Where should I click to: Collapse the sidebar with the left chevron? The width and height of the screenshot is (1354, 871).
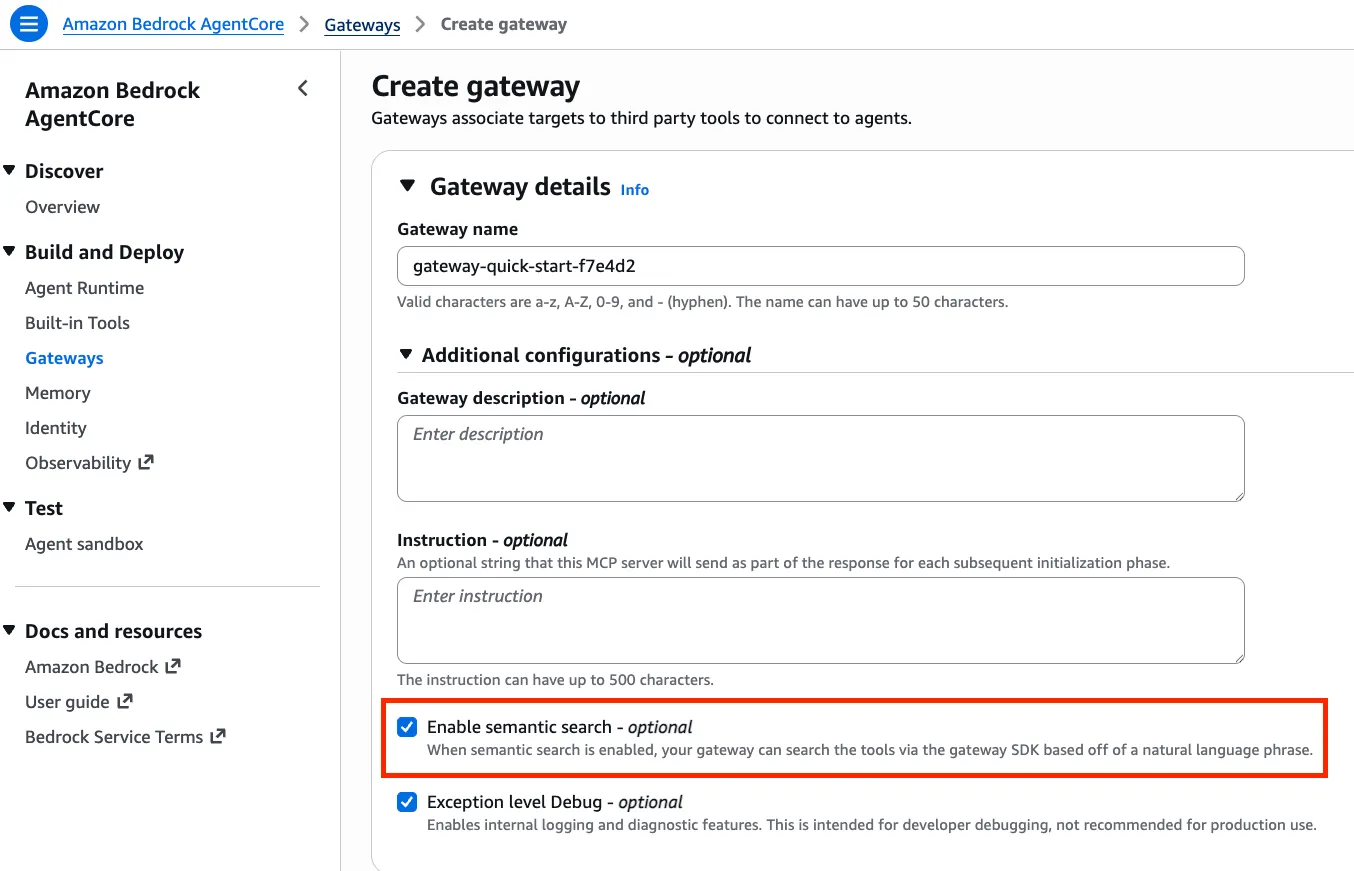tap(303, 89)
